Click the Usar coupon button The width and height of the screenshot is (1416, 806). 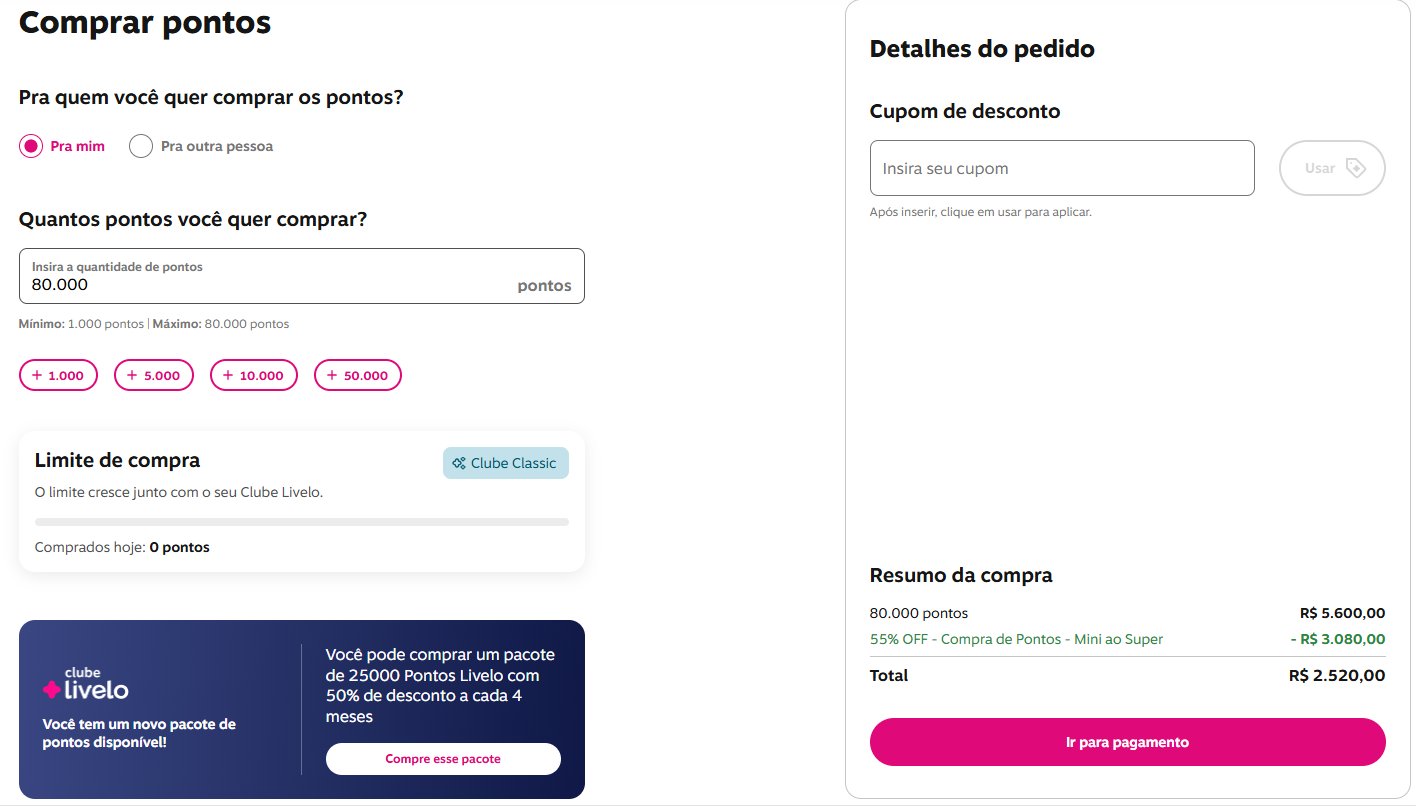[x=1320, y=168]
